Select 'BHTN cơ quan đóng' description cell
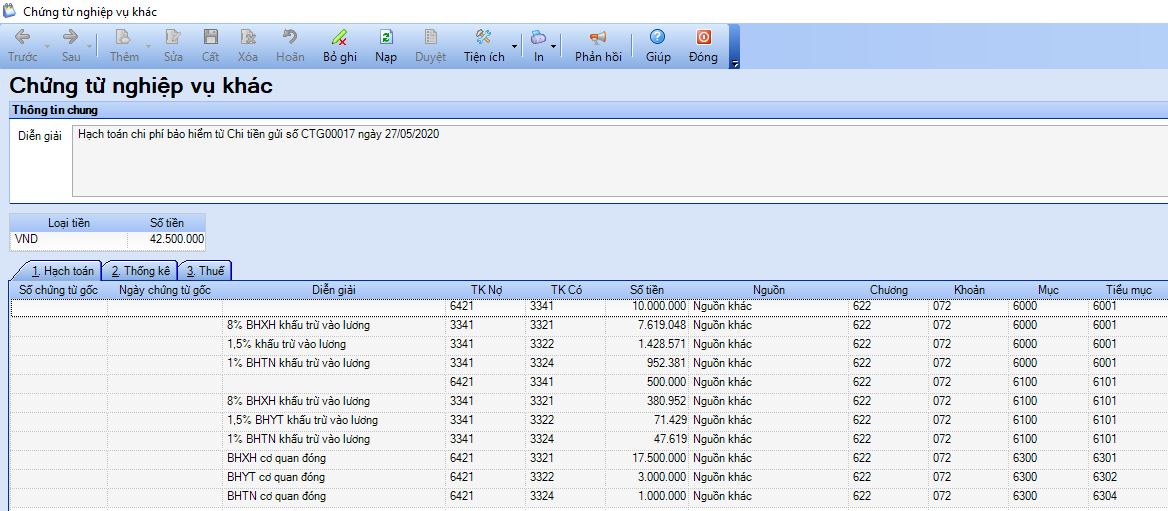Screen dimensions: 1168x511 click(x=334, y=496)
